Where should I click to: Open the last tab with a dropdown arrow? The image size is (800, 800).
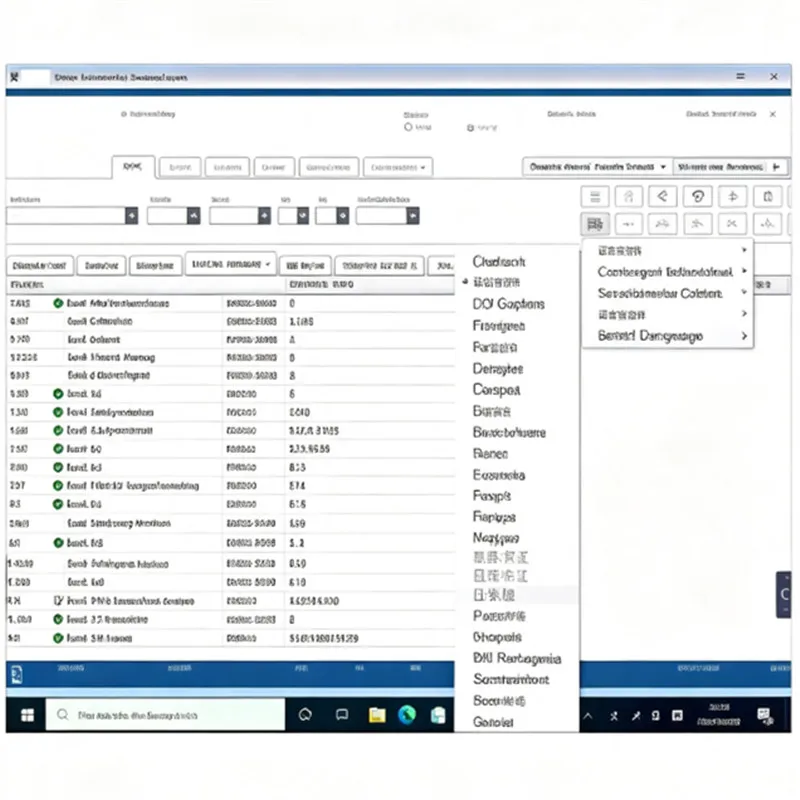398,167
